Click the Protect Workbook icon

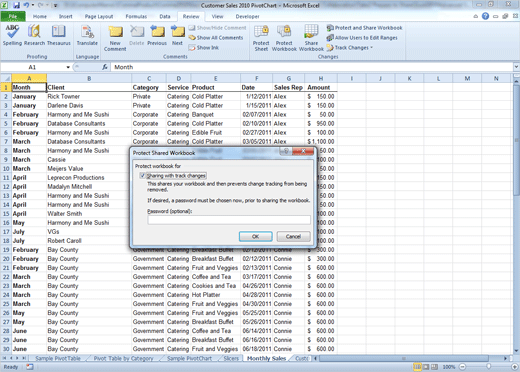pyautogui.click(x=284, y=38)
